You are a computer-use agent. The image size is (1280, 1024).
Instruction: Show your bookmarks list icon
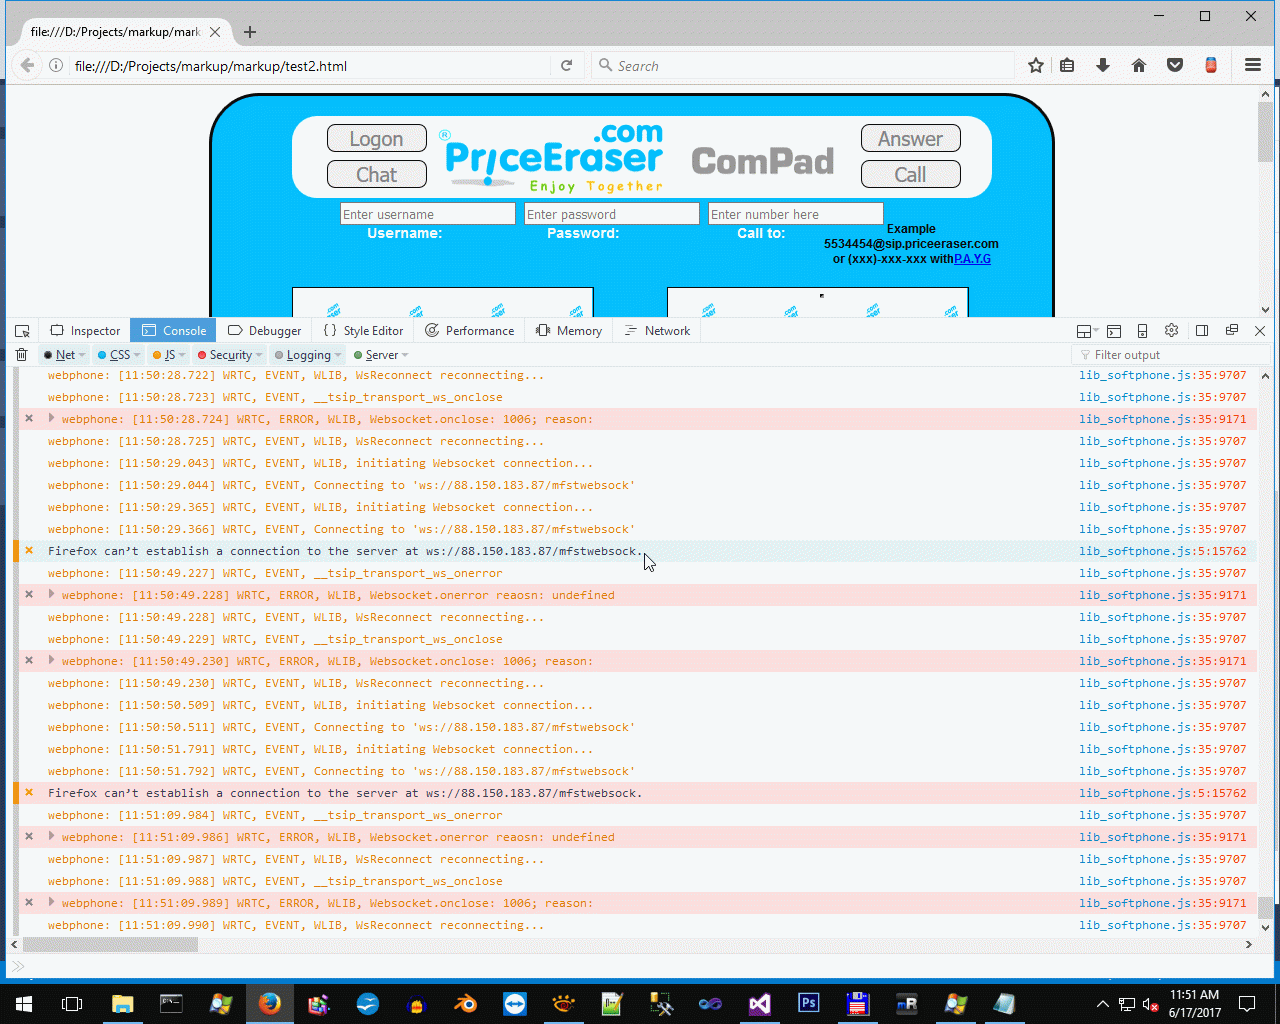1068,66
